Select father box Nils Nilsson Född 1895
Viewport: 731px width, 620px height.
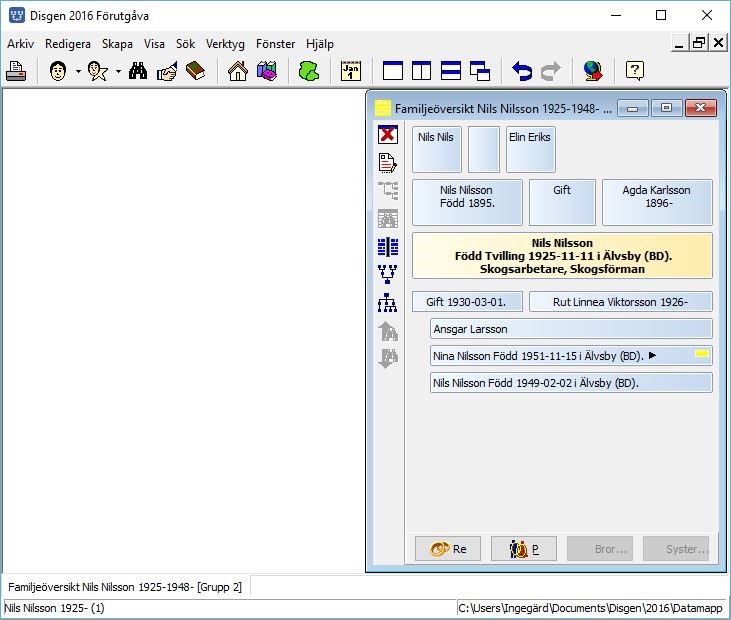(x=467, y=202)
